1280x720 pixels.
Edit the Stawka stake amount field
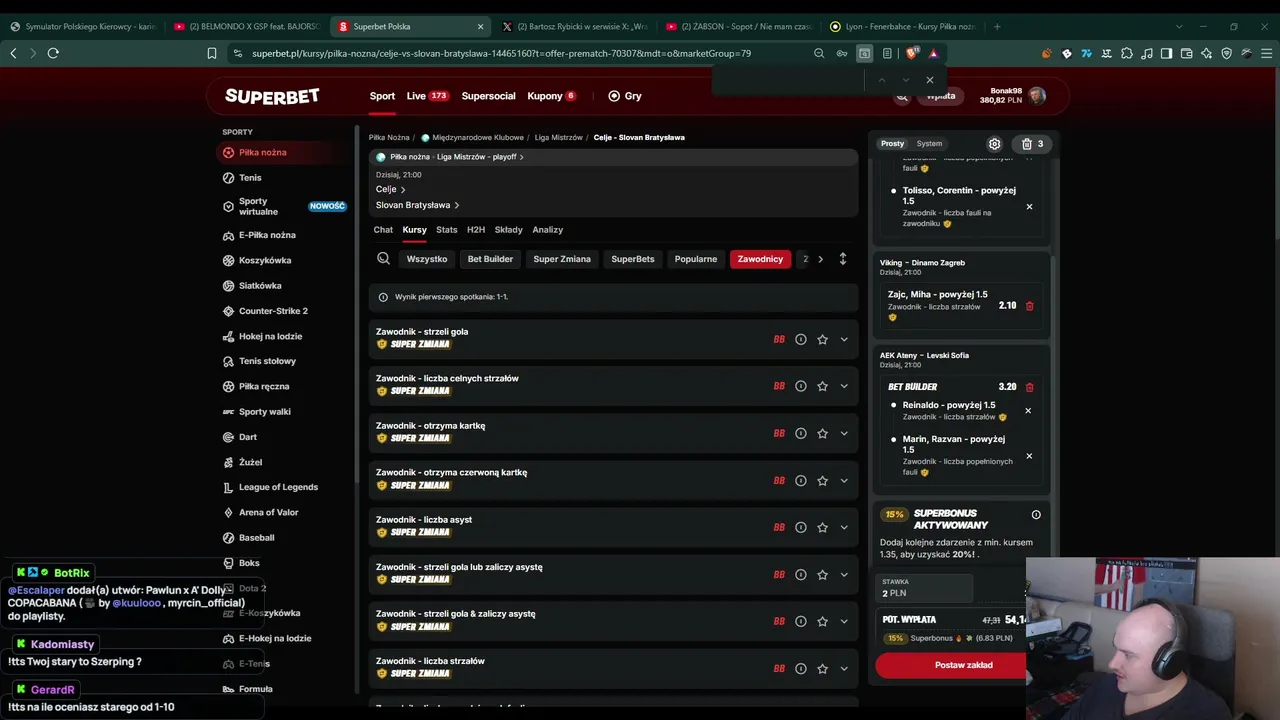(x=925, y=588)
